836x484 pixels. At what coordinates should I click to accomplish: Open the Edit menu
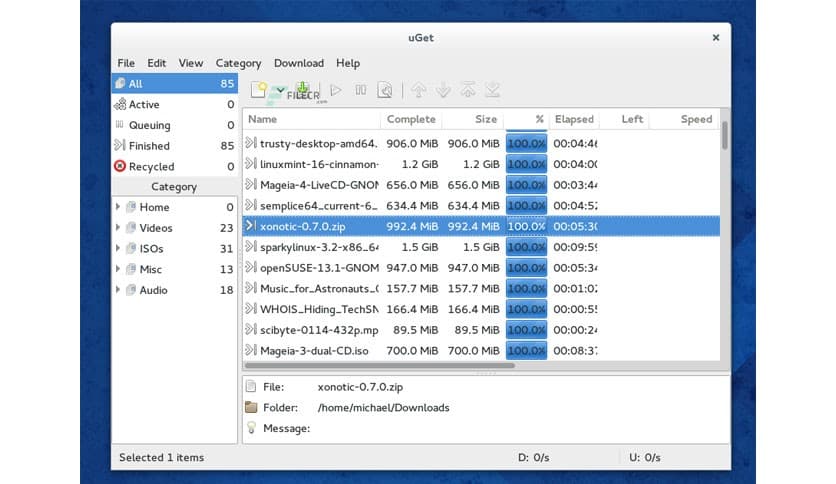pos(157,63)
